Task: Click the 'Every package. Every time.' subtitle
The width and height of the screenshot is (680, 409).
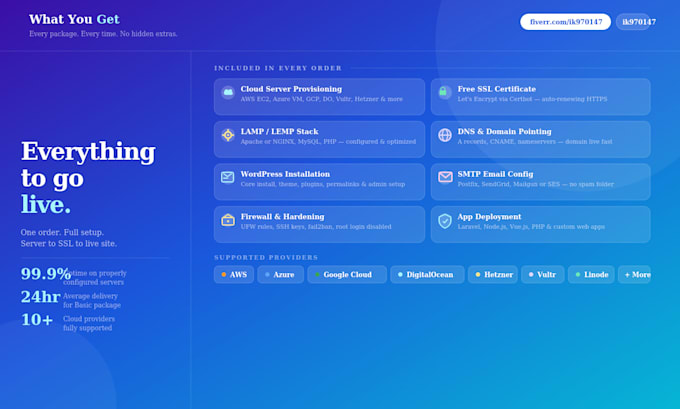Action: [x=103, y=34]
